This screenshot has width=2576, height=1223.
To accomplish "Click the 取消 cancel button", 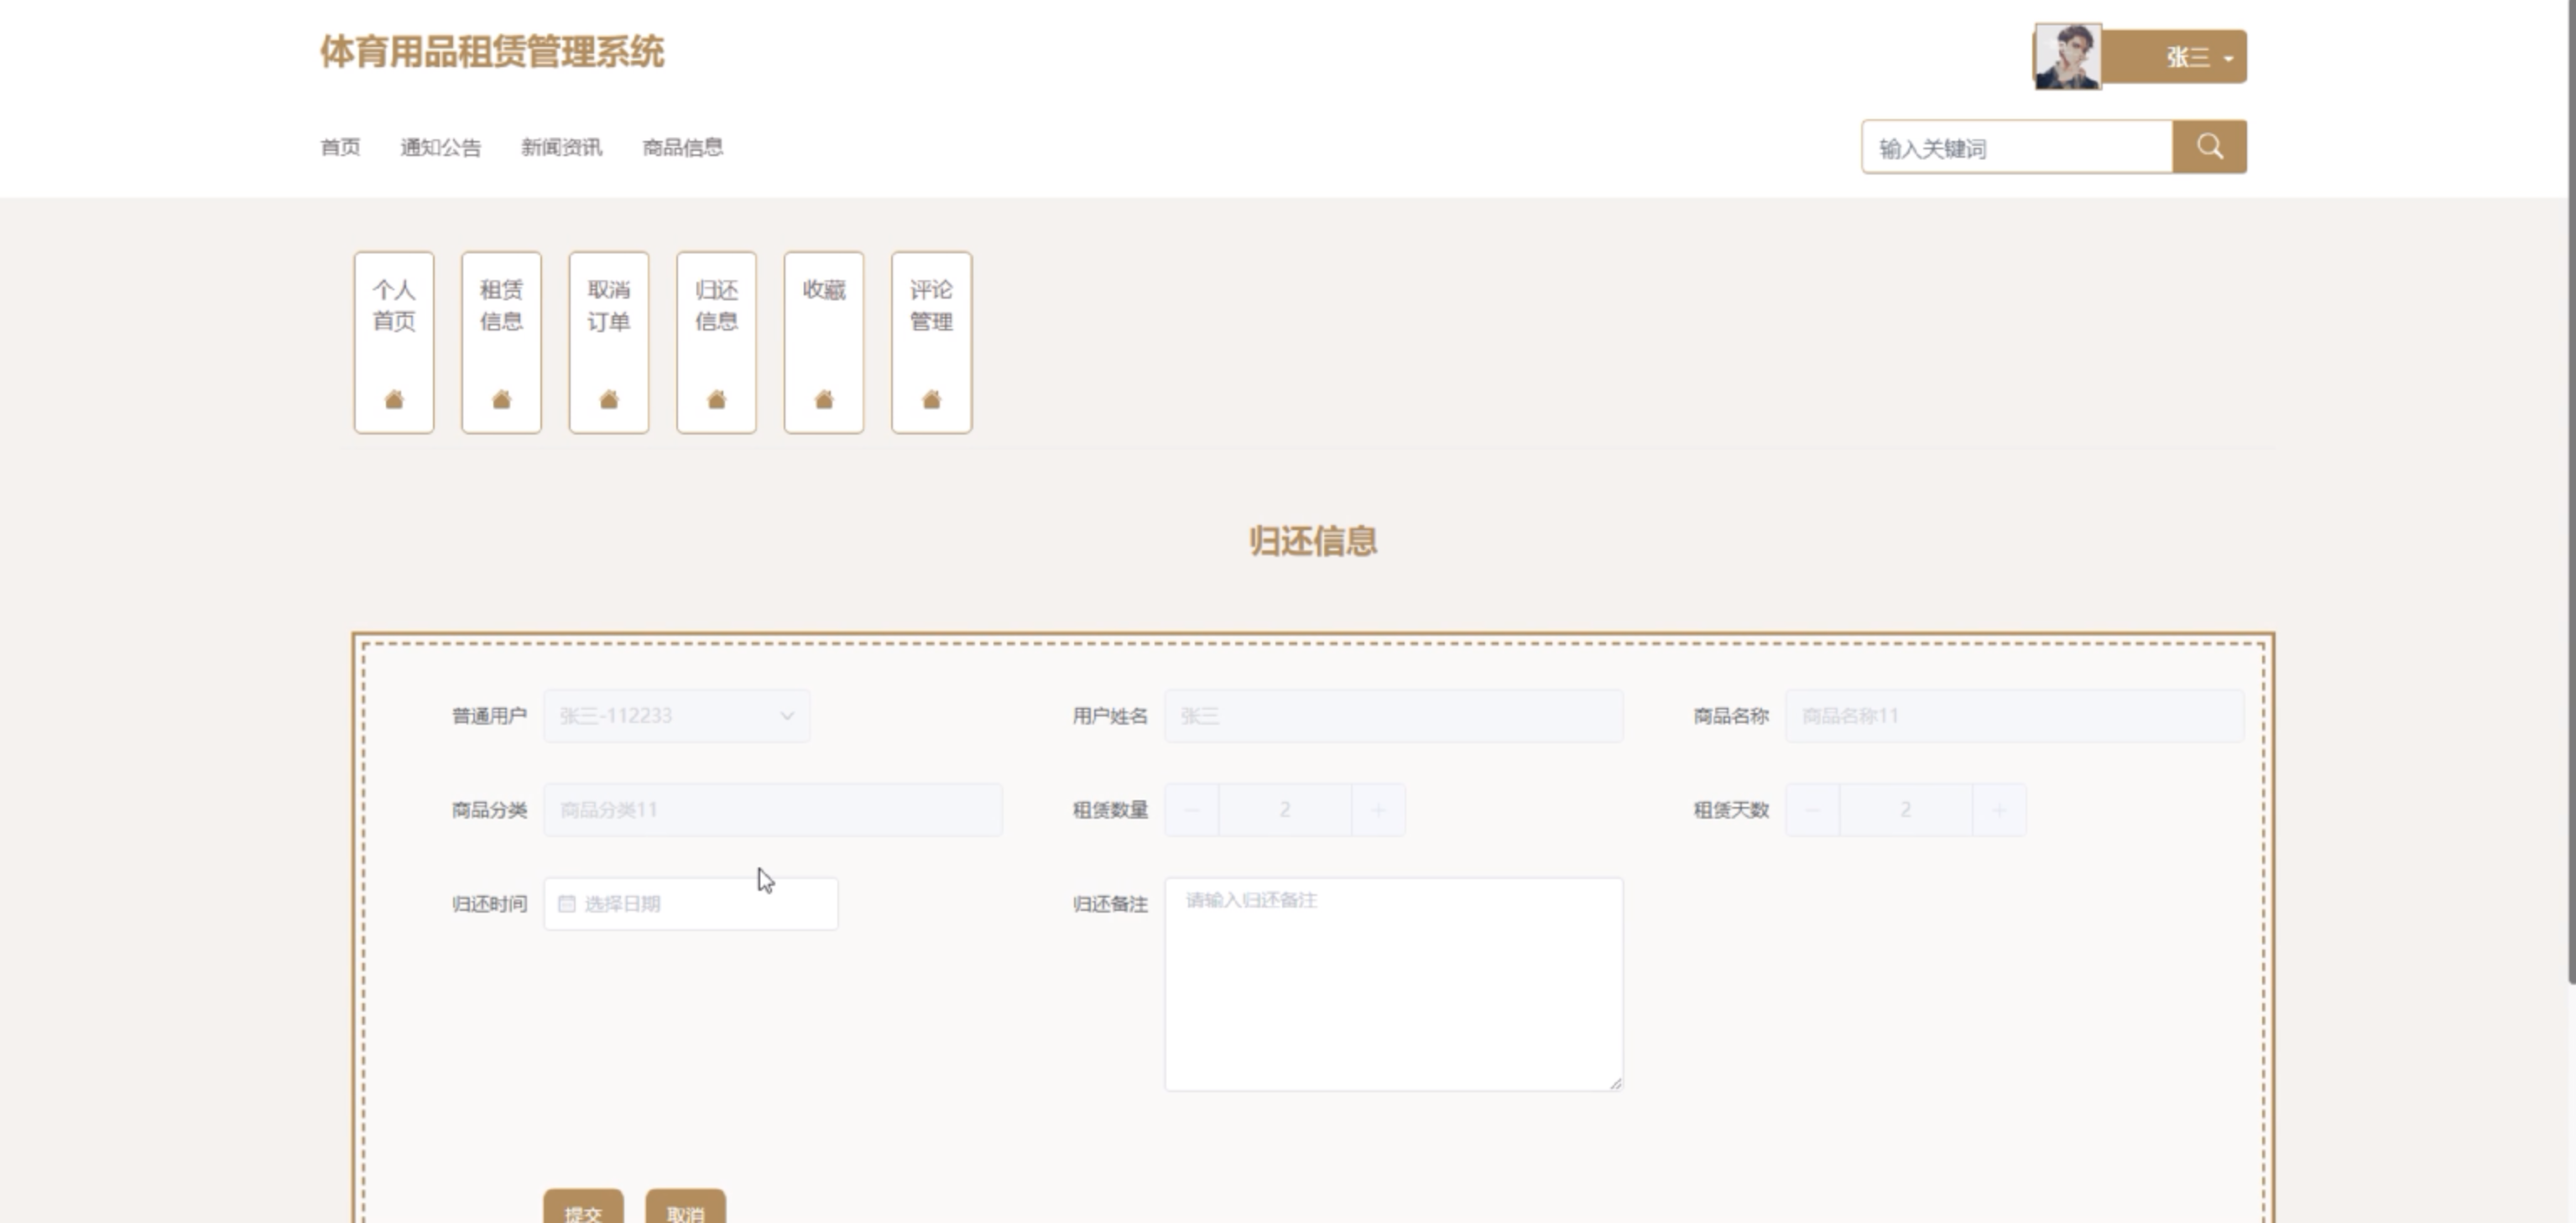I will pyautogui.click(x=685, y=1211).
